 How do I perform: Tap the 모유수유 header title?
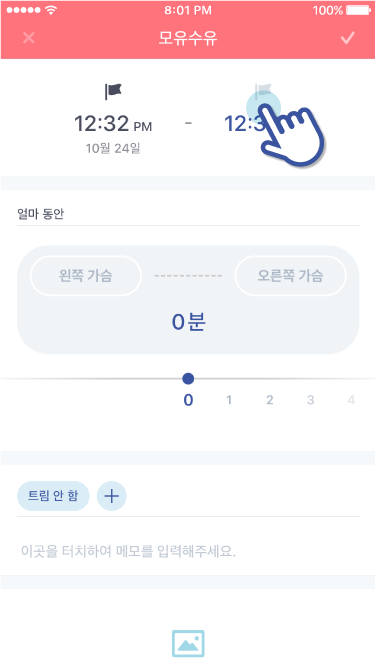pyautogui.click(x=188, y=38)
